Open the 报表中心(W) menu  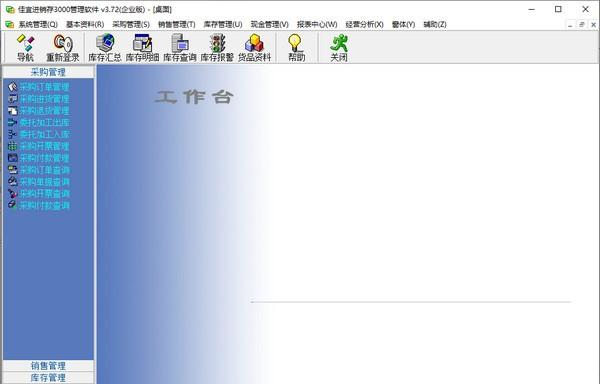317,24
